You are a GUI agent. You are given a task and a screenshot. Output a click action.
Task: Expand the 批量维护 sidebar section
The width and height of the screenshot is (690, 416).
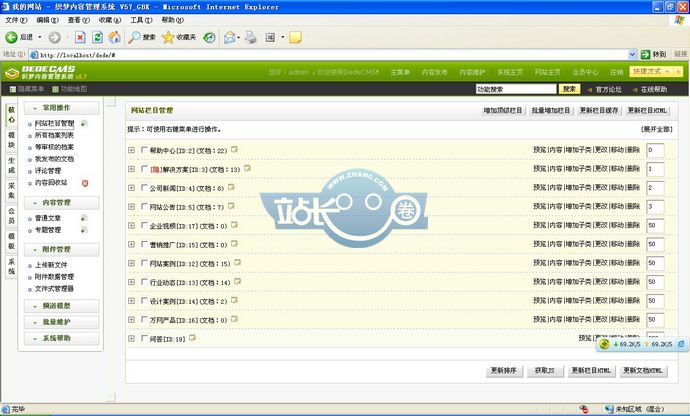point(61,322)
